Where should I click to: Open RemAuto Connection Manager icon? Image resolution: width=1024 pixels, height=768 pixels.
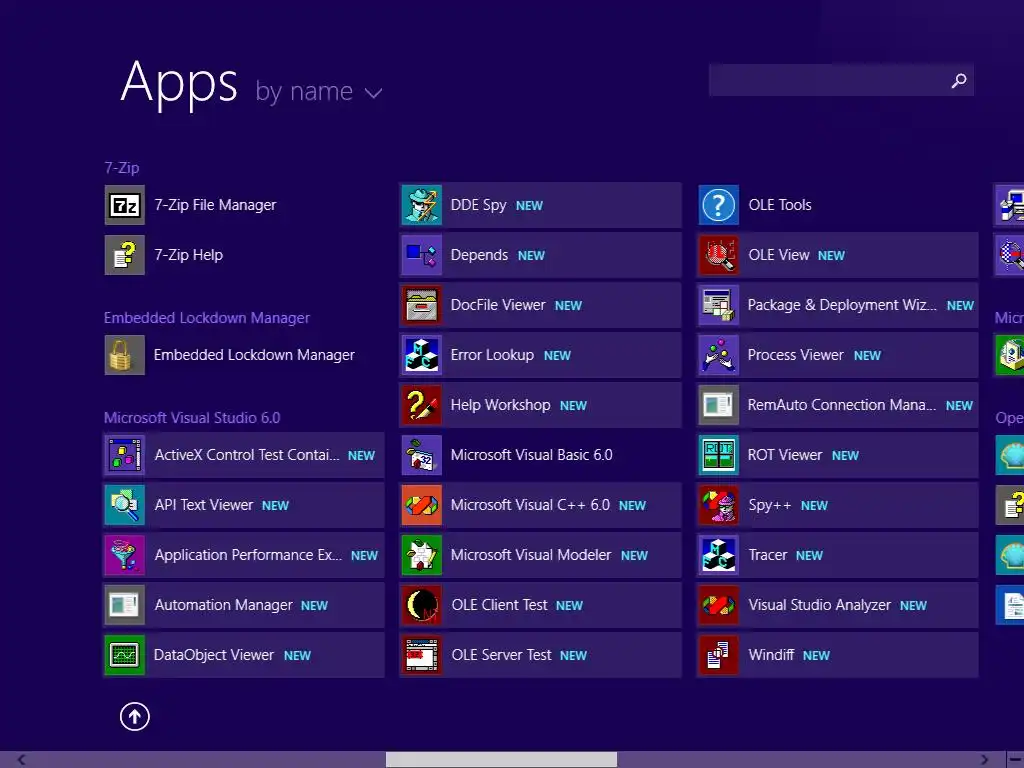pos(719,405)
